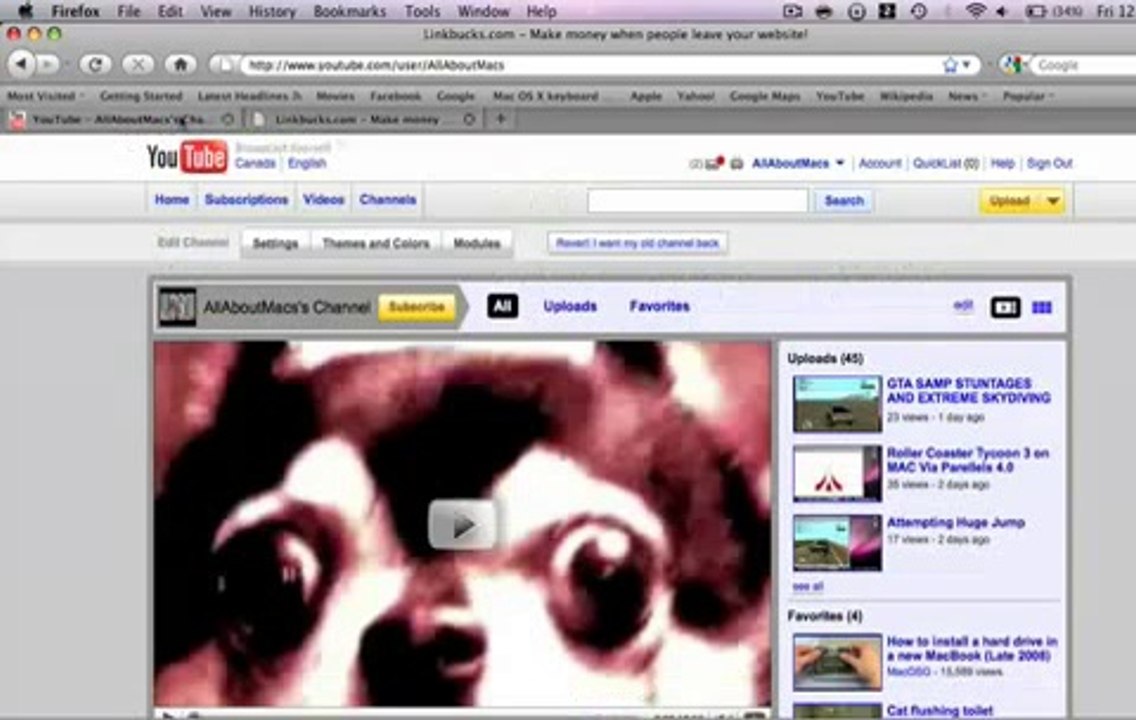Click the browser forward arrow button
The height and width of the screenshot is (720, 1136).
click(48, 64)
